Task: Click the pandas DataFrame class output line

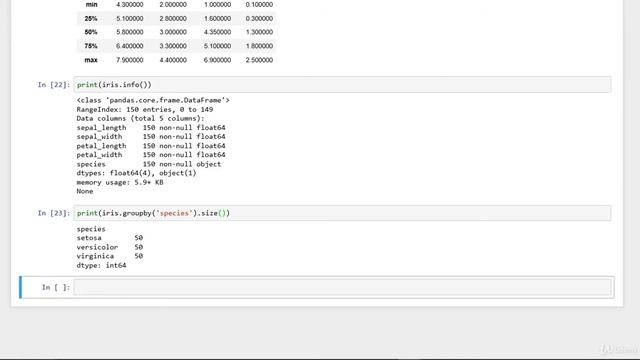Action: click(x=153, y=100)
